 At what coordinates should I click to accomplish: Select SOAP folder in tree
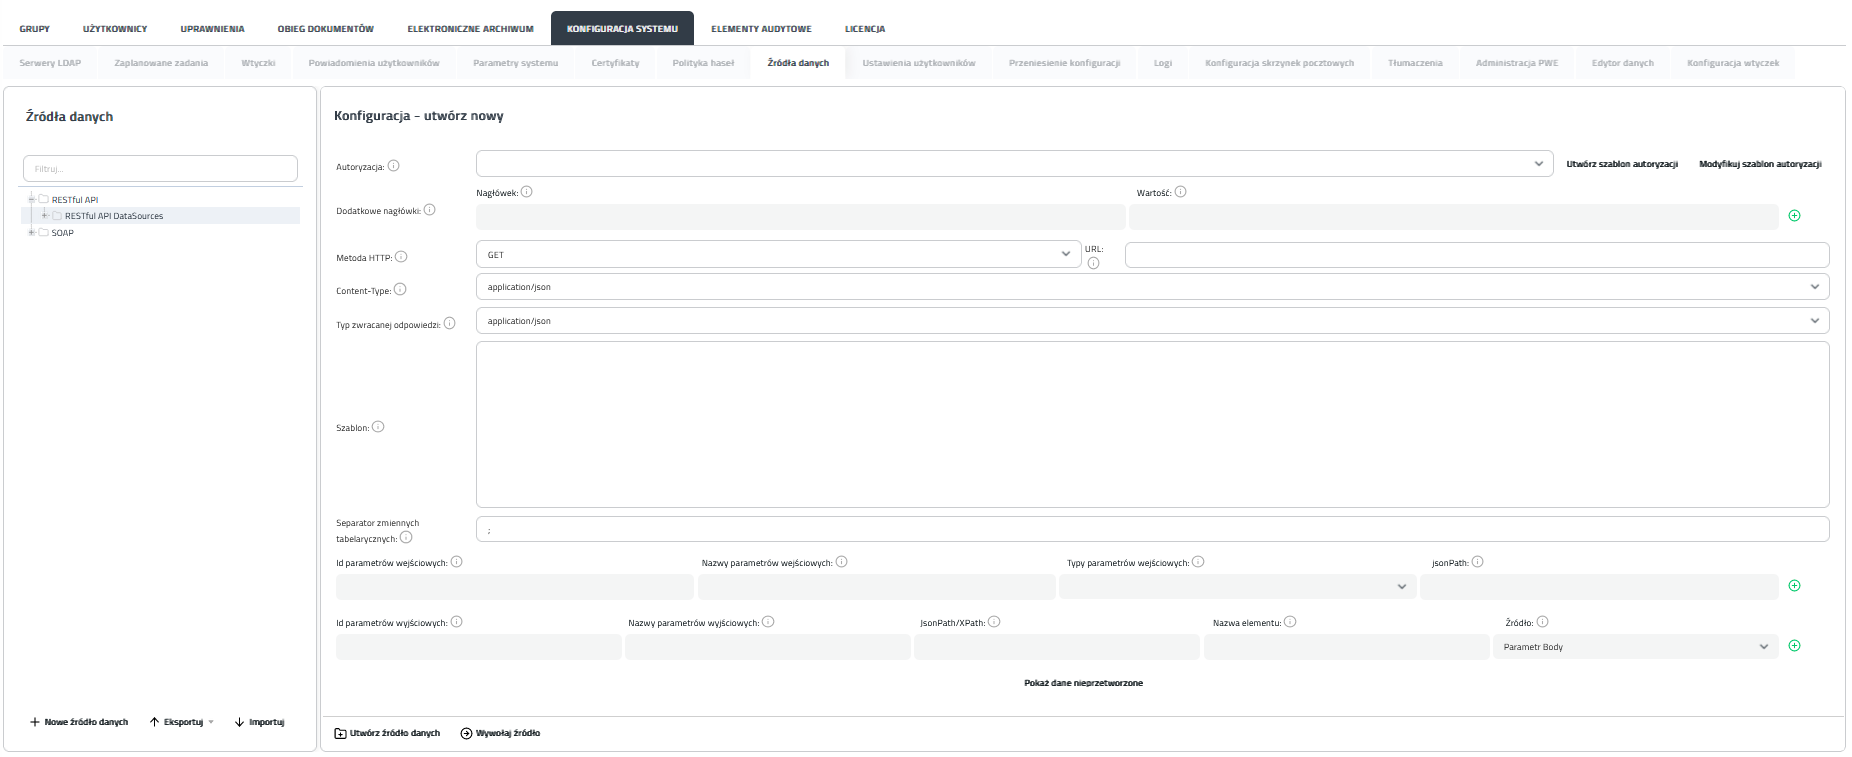62,233
